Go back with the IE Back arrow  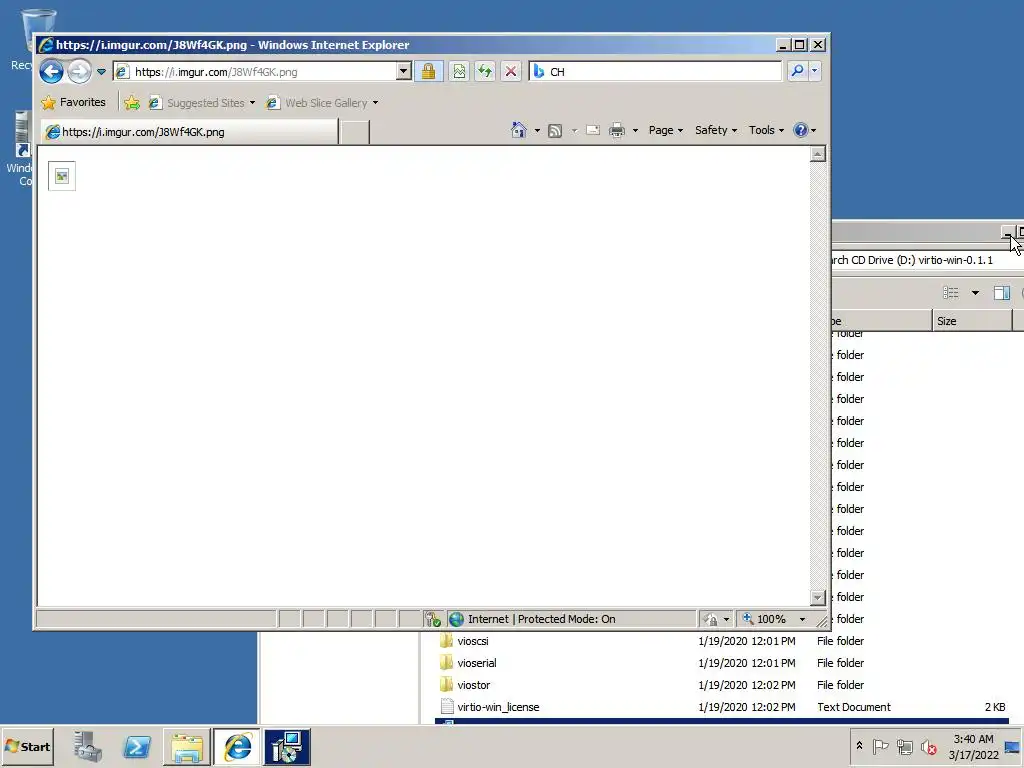[x=51, y=71]
